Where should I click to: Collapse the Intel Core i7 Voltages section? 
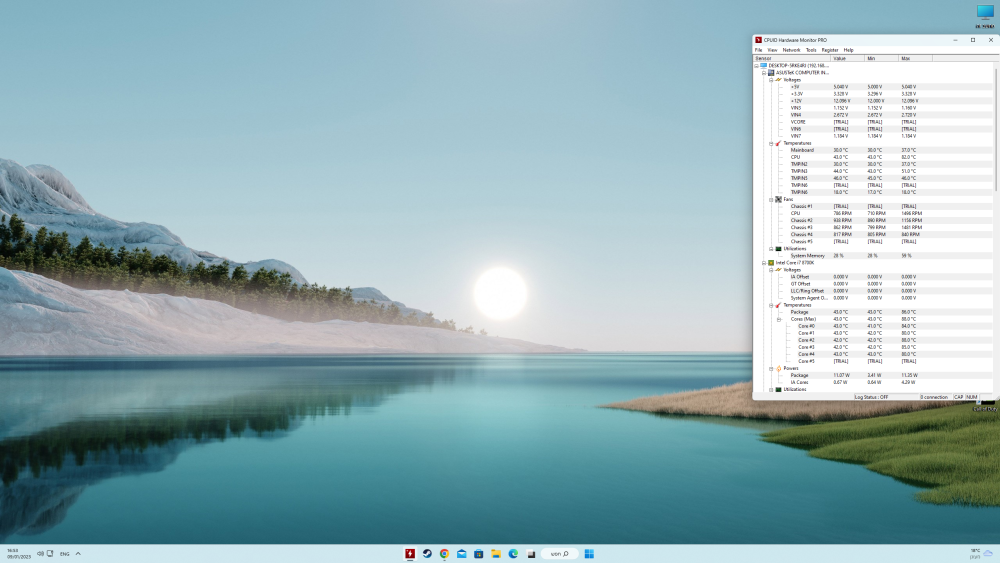pos(771,270)
